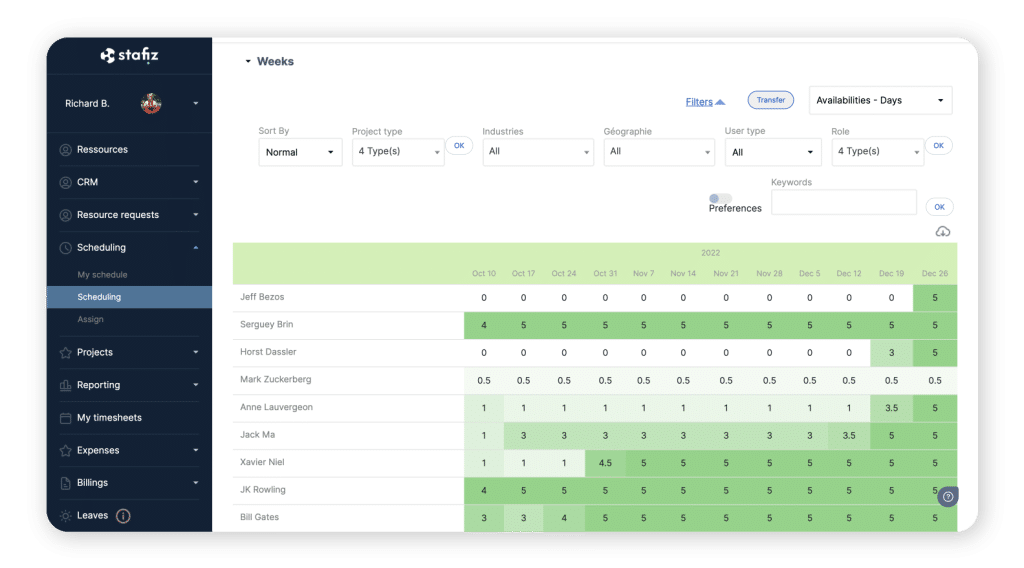Click the Ressources sidebar icon
This screenshot has width=1024, height=568.
65,150
